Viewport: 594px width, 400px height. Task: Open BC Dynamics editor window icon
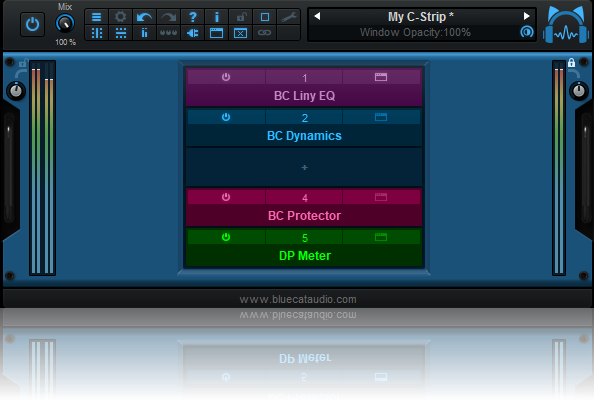click(x=381, y=117)
